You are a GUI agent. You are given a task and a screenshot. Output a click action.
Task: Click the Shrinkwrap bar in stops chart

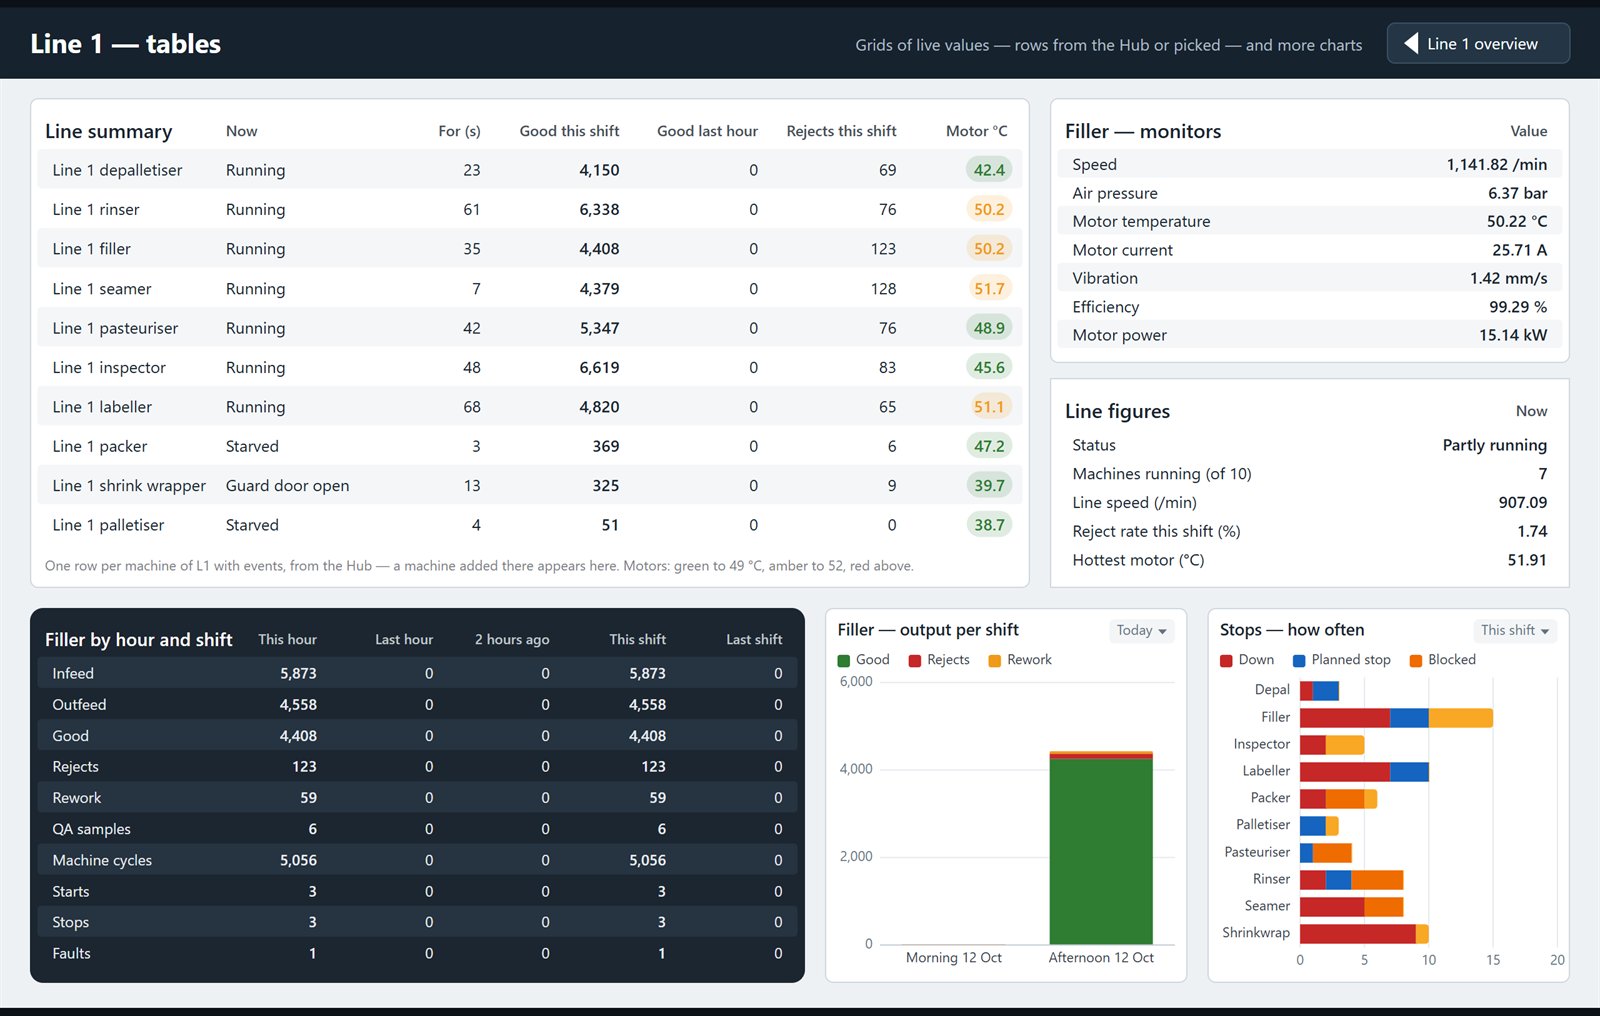[1364, 933]
